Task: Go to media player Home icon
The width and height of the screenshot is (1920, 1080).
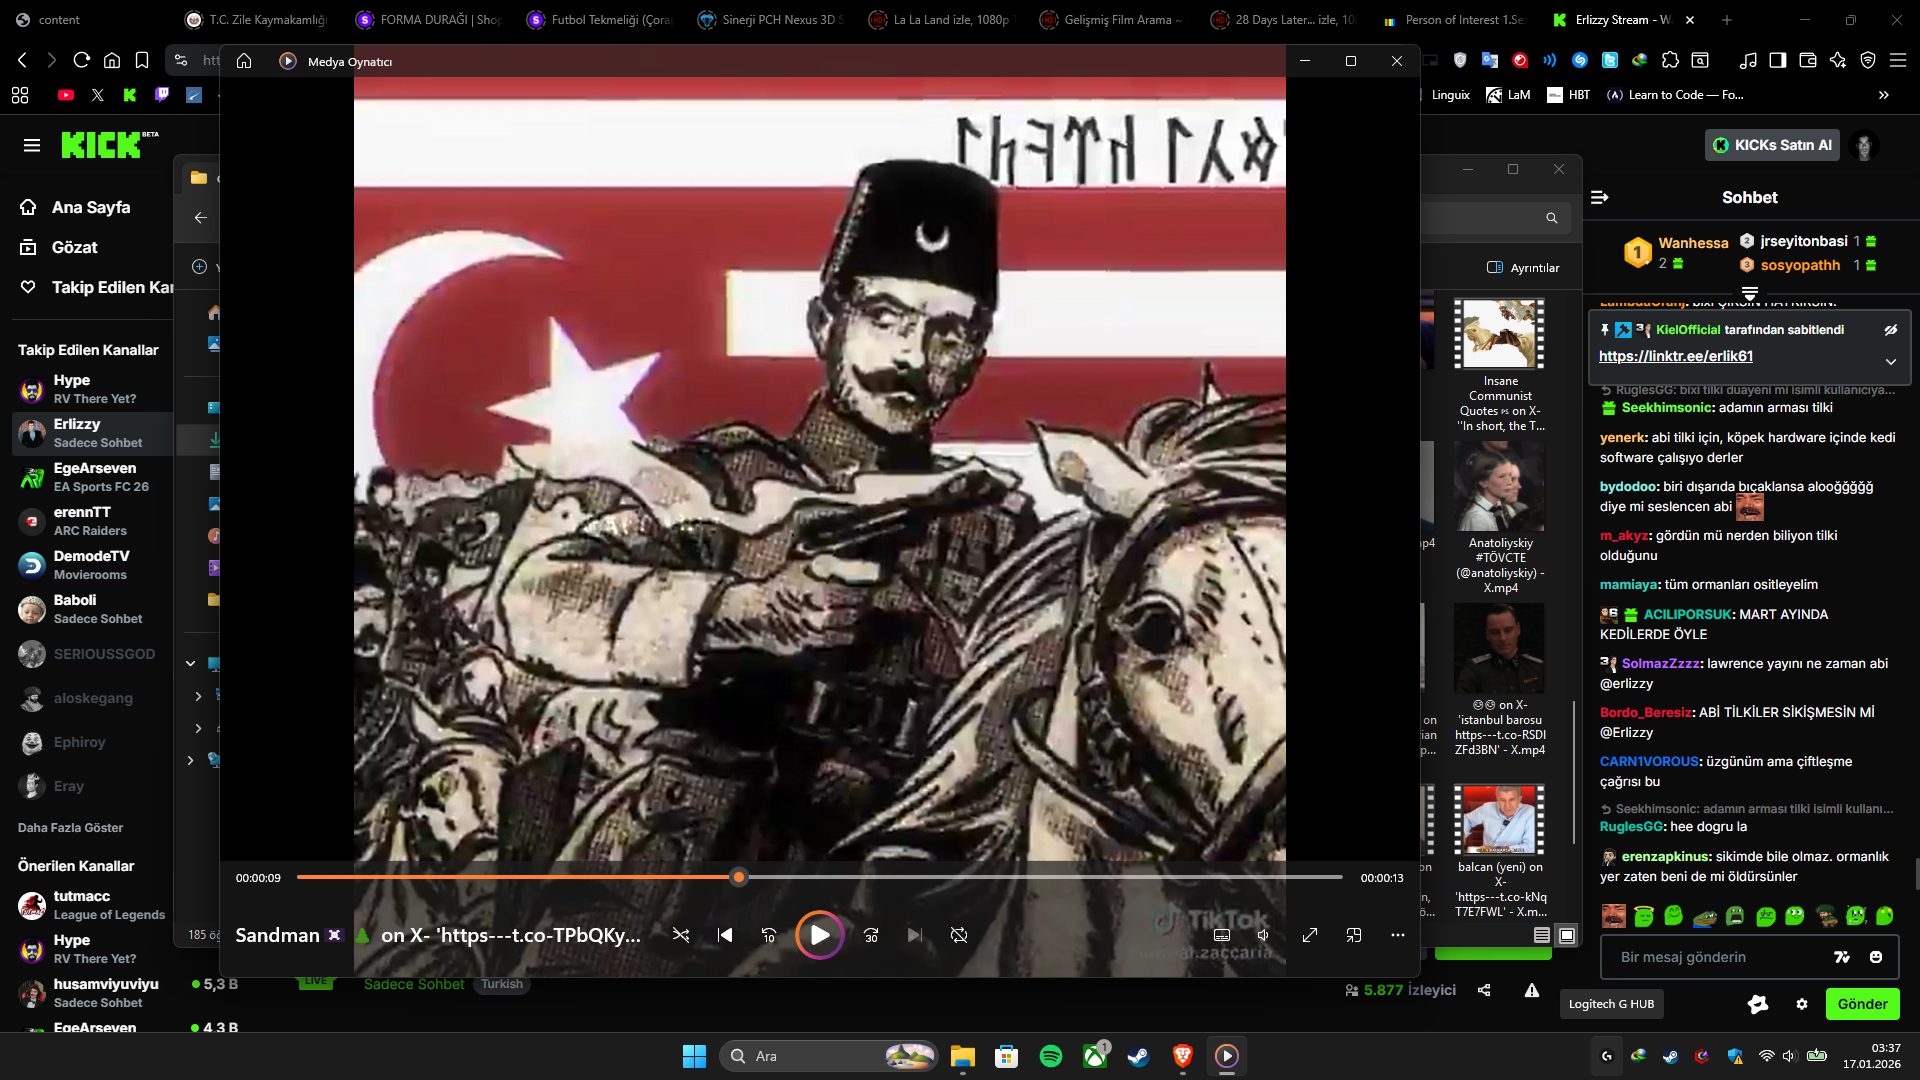Action: click(244, 61)
